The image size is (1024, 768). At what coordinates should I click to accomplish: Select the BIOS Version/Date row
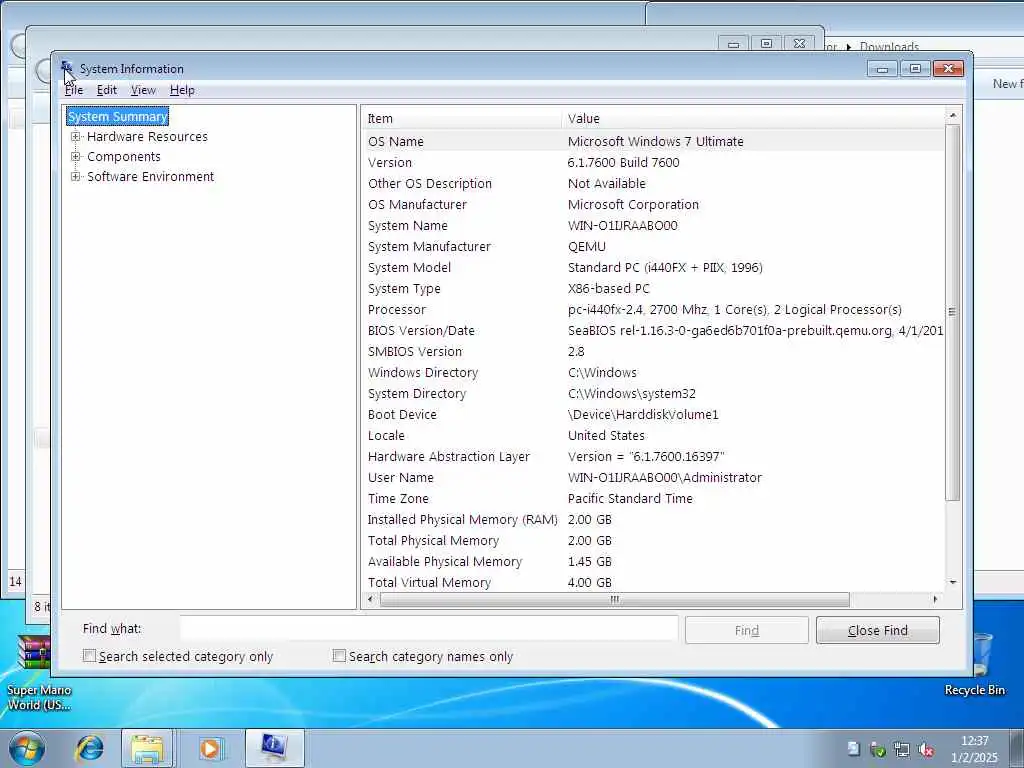pos(653,330)
